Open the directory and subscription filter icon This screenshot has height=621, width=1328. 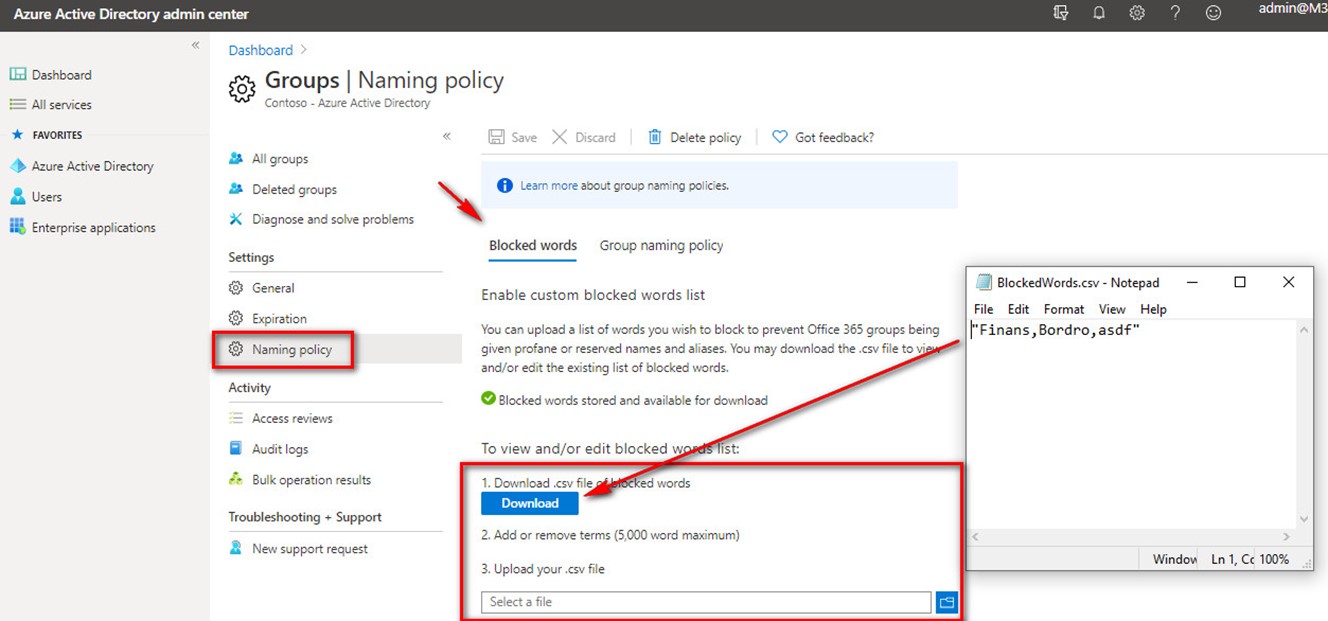pyautogui.click(x=1061, y=13)
